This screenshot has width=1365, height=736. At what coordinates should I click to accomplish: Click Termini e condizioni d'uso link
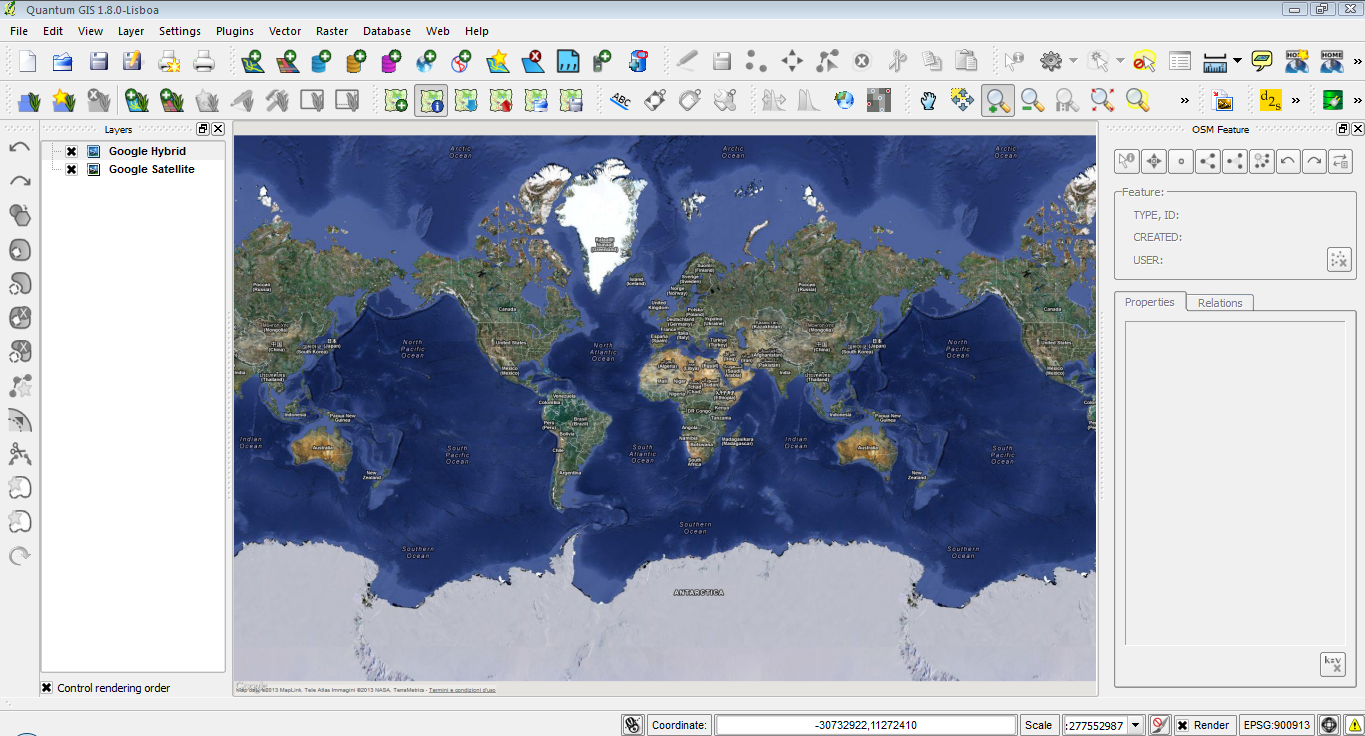(462, 690)
